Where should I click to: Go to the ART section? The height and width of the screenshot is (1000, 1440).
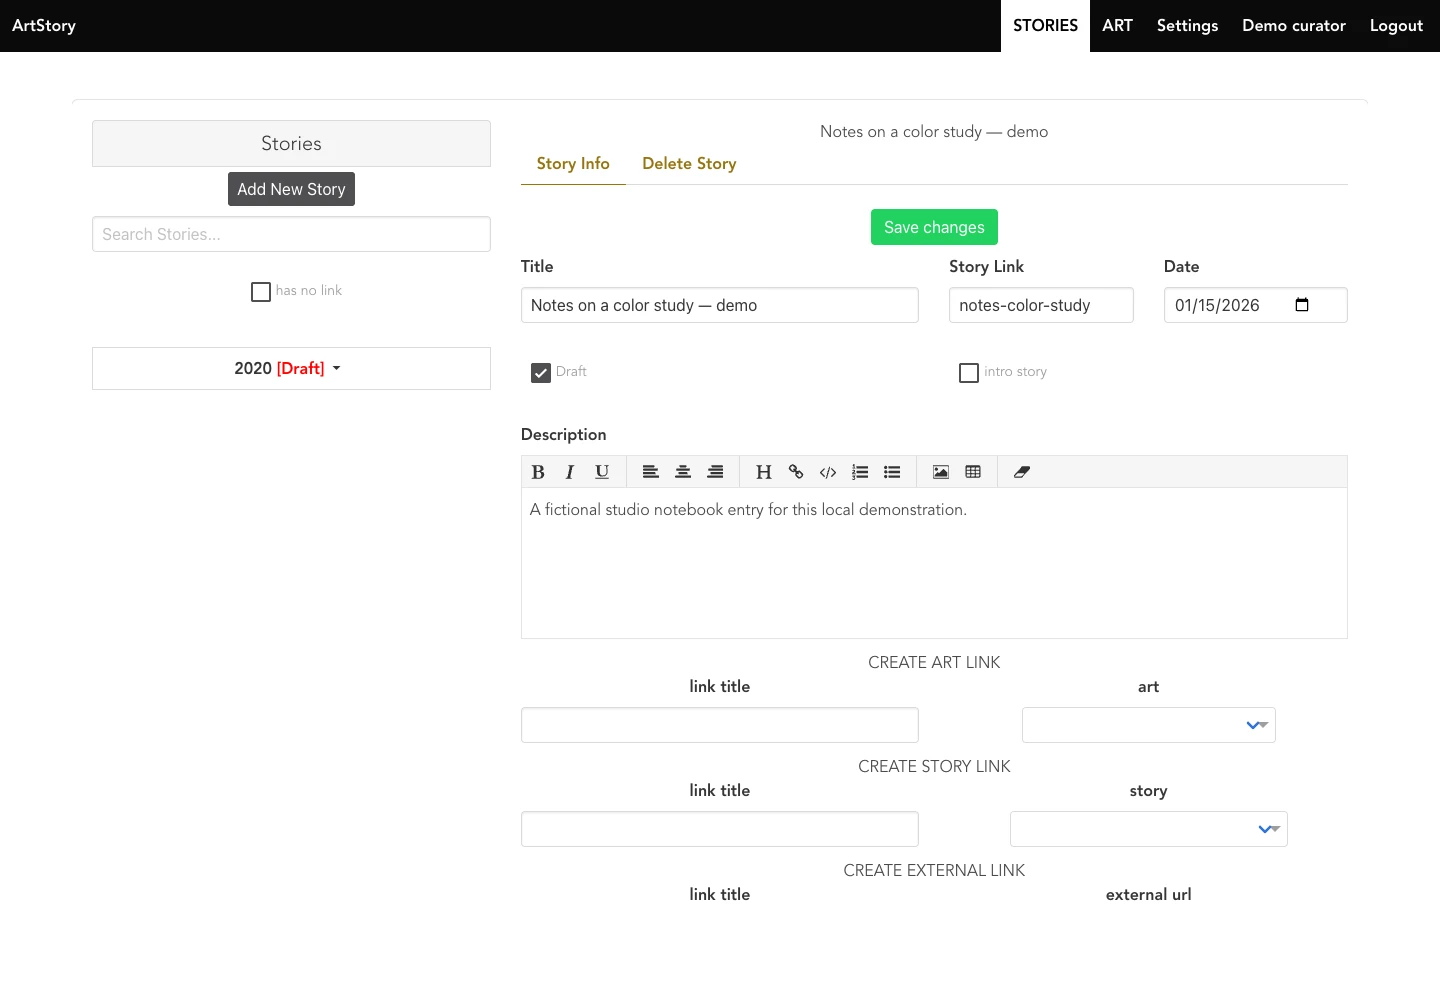[1117, 26]
